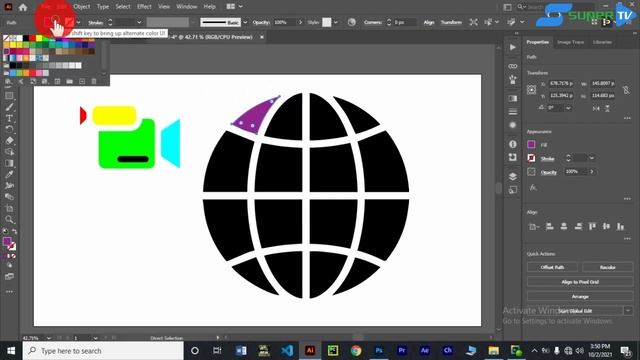This screenshot has height=360, width=640.
Task: Open Google Chrome from the taskbar
Action: 356,351
